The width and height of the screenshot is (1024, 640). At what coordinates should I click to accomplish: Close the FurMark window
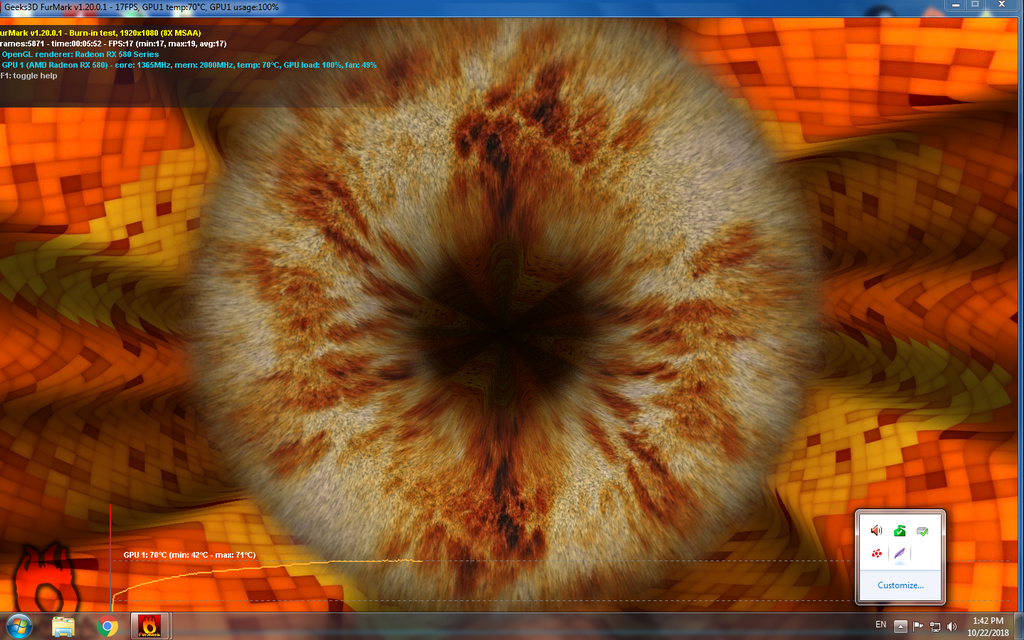[1002, 5]
